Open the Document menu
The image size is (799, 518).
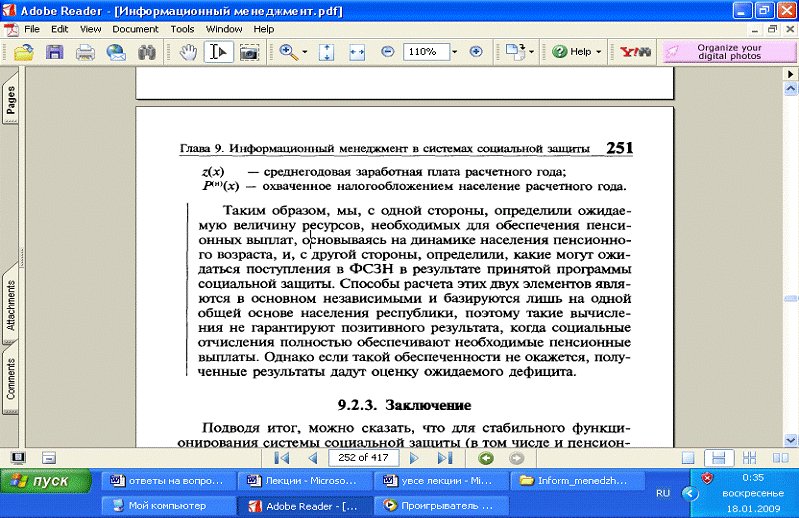[x=135, y=29]
